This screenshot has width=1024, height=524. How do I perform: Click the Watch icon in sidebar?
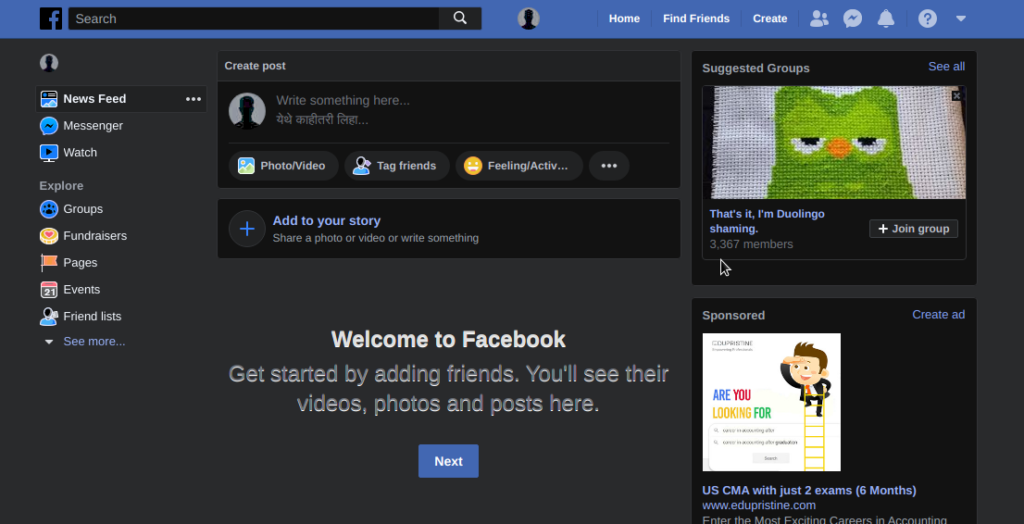[49, 152]
